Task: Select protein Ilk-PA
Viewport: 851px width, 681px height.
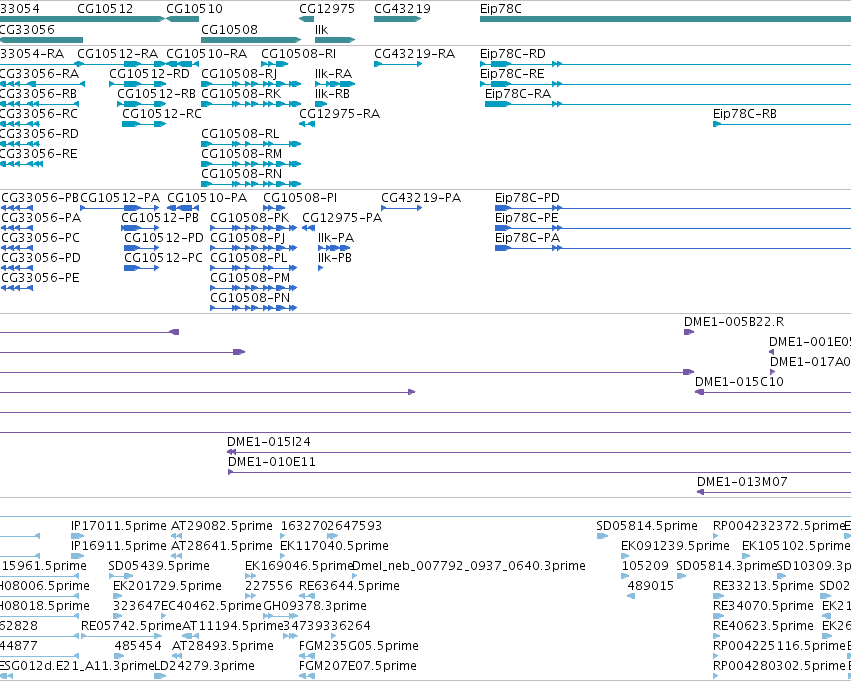Action: 336,238
